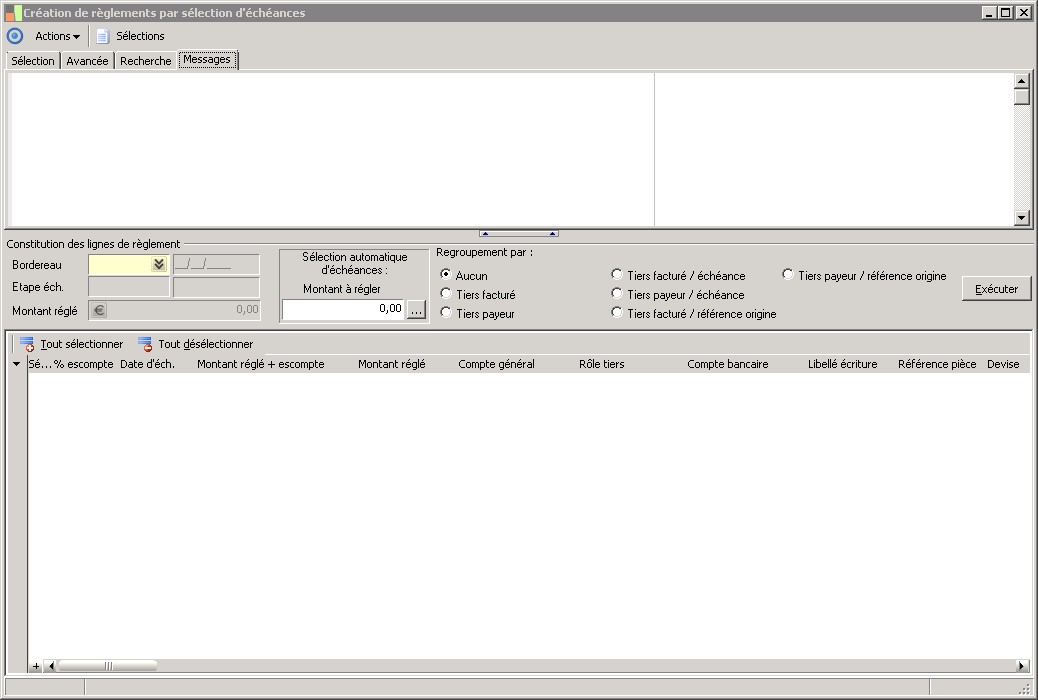Click the Compte bancaire column header

pos(728,364)
